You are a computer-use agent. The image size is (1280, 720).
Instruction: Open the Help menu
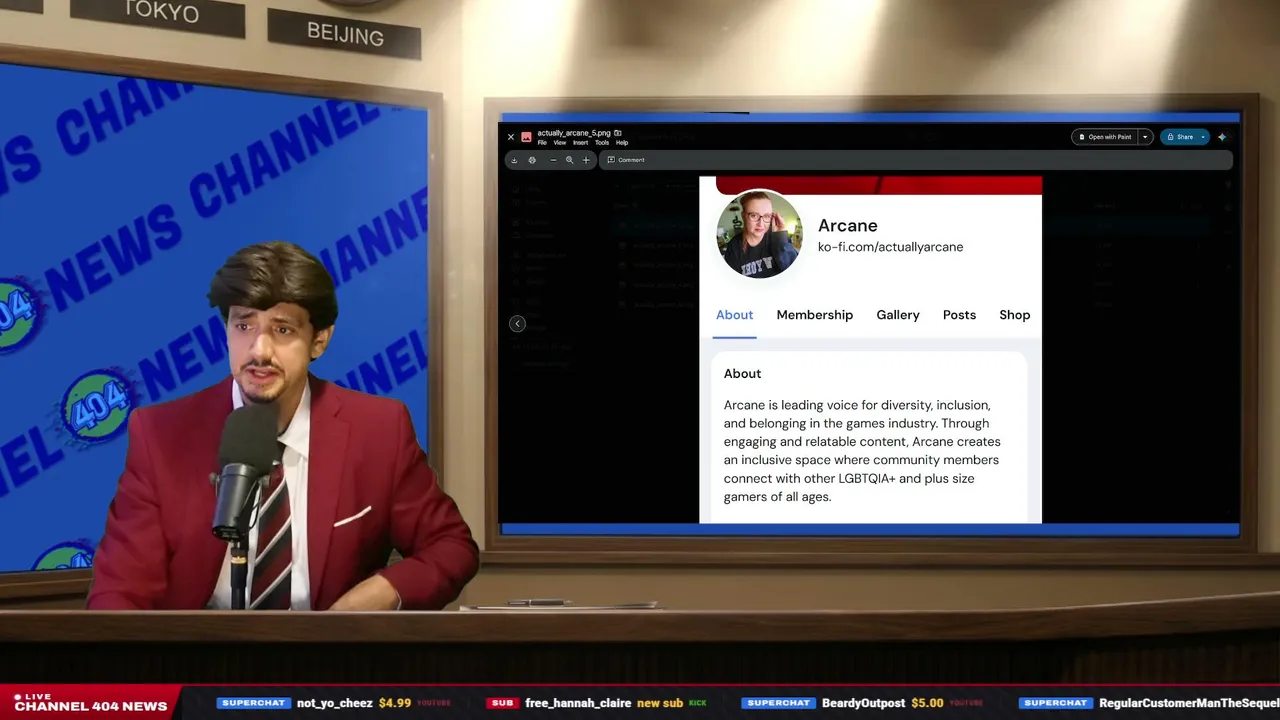tap(622, 143)
